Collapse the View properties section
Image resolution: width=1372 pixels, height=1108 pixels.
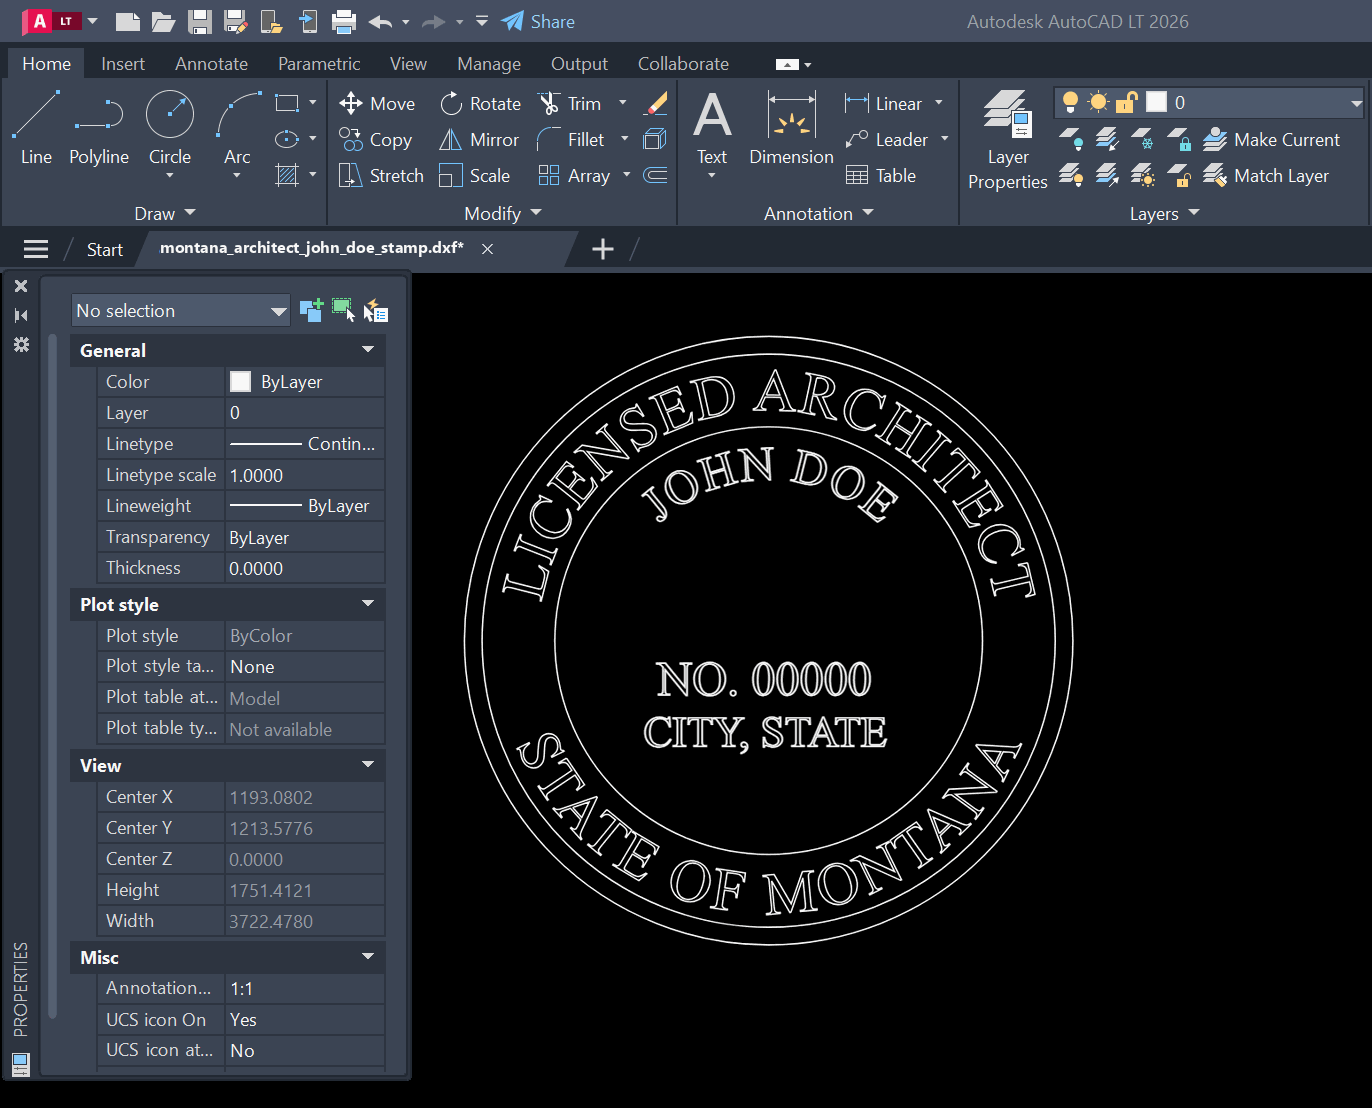tap(368, 765)
